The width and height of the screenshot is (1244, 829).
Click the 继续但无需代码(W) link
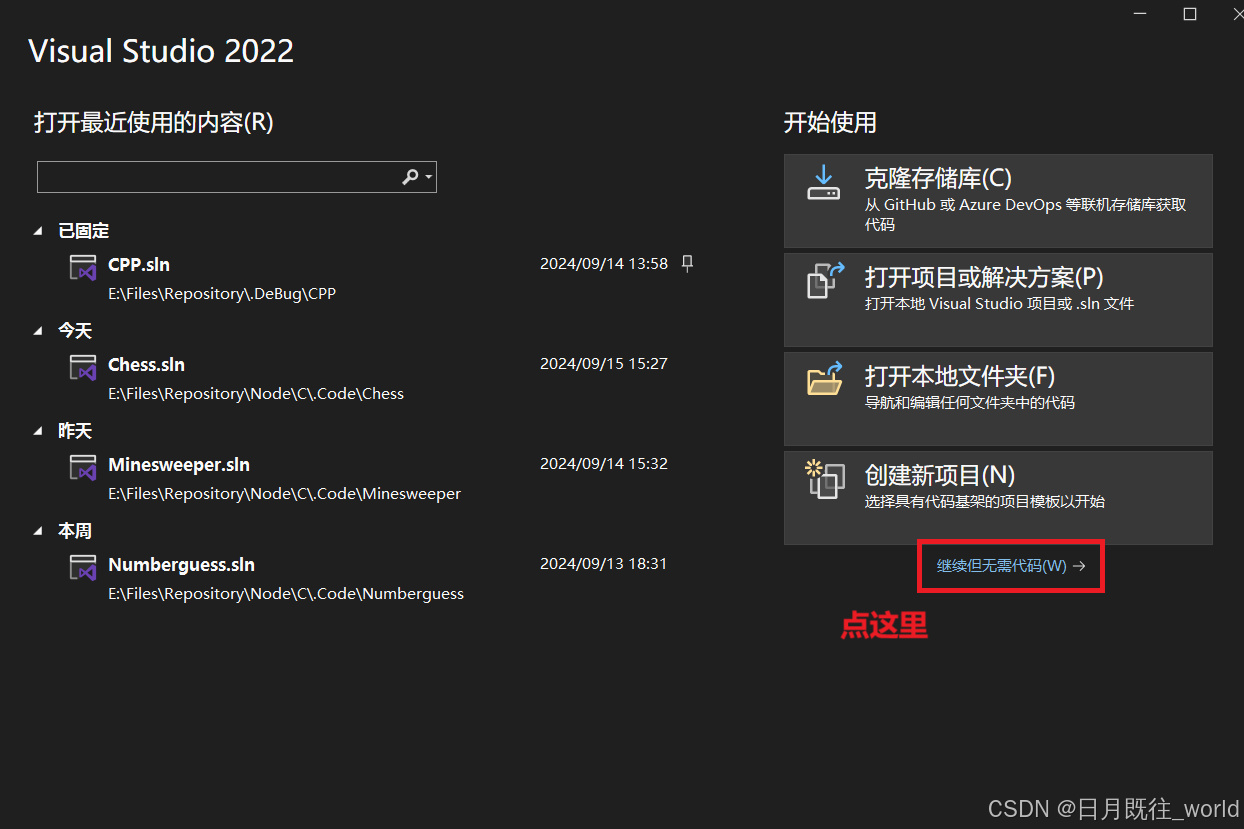click(1010, 566)
